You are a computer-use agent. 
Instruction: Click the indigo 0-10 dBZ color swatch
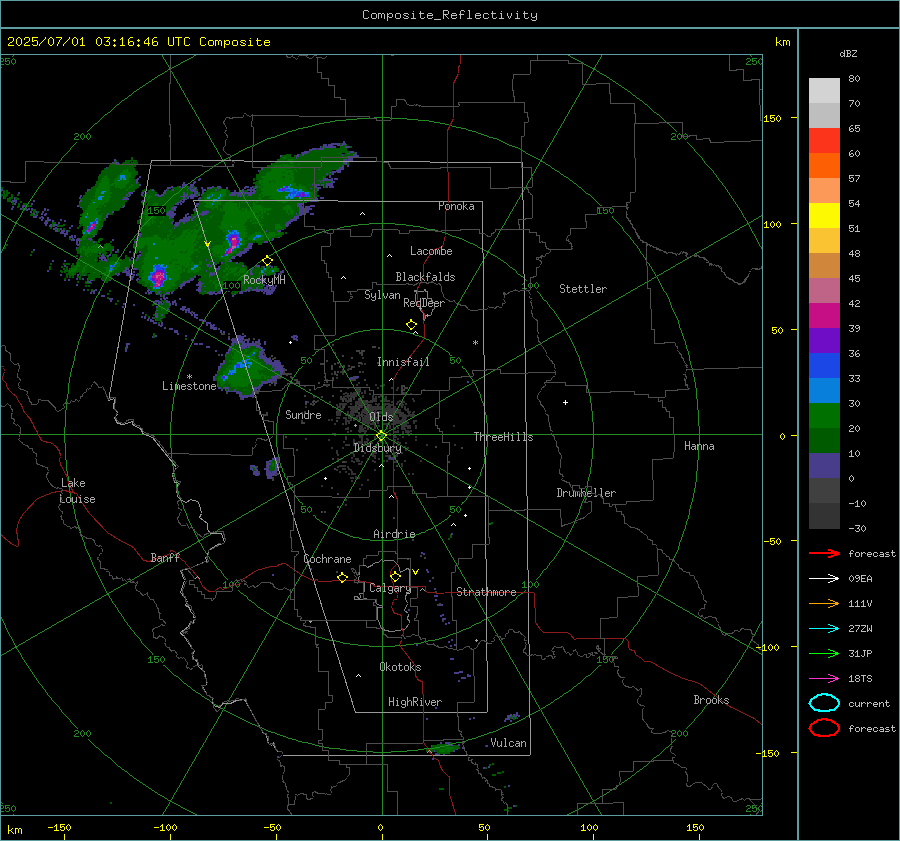pyautogui.click(x=824, y=466)
